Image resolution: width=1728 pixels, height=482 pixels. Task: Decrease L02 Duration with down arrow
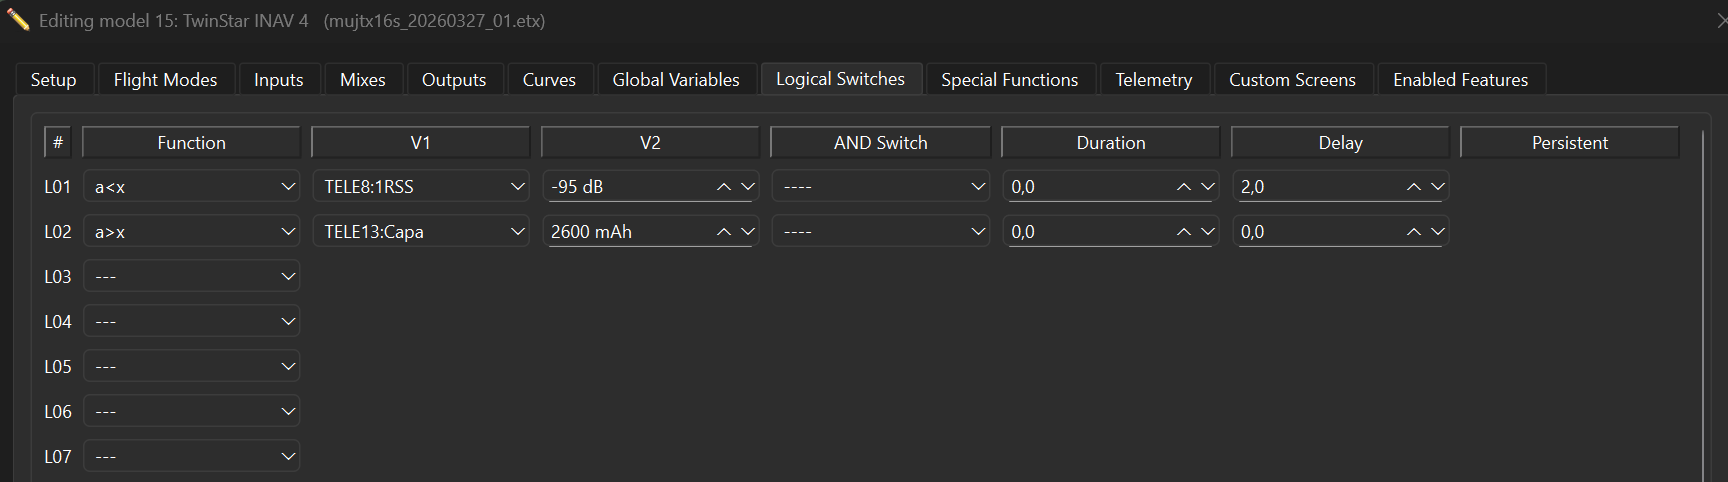coord(1207,232)
